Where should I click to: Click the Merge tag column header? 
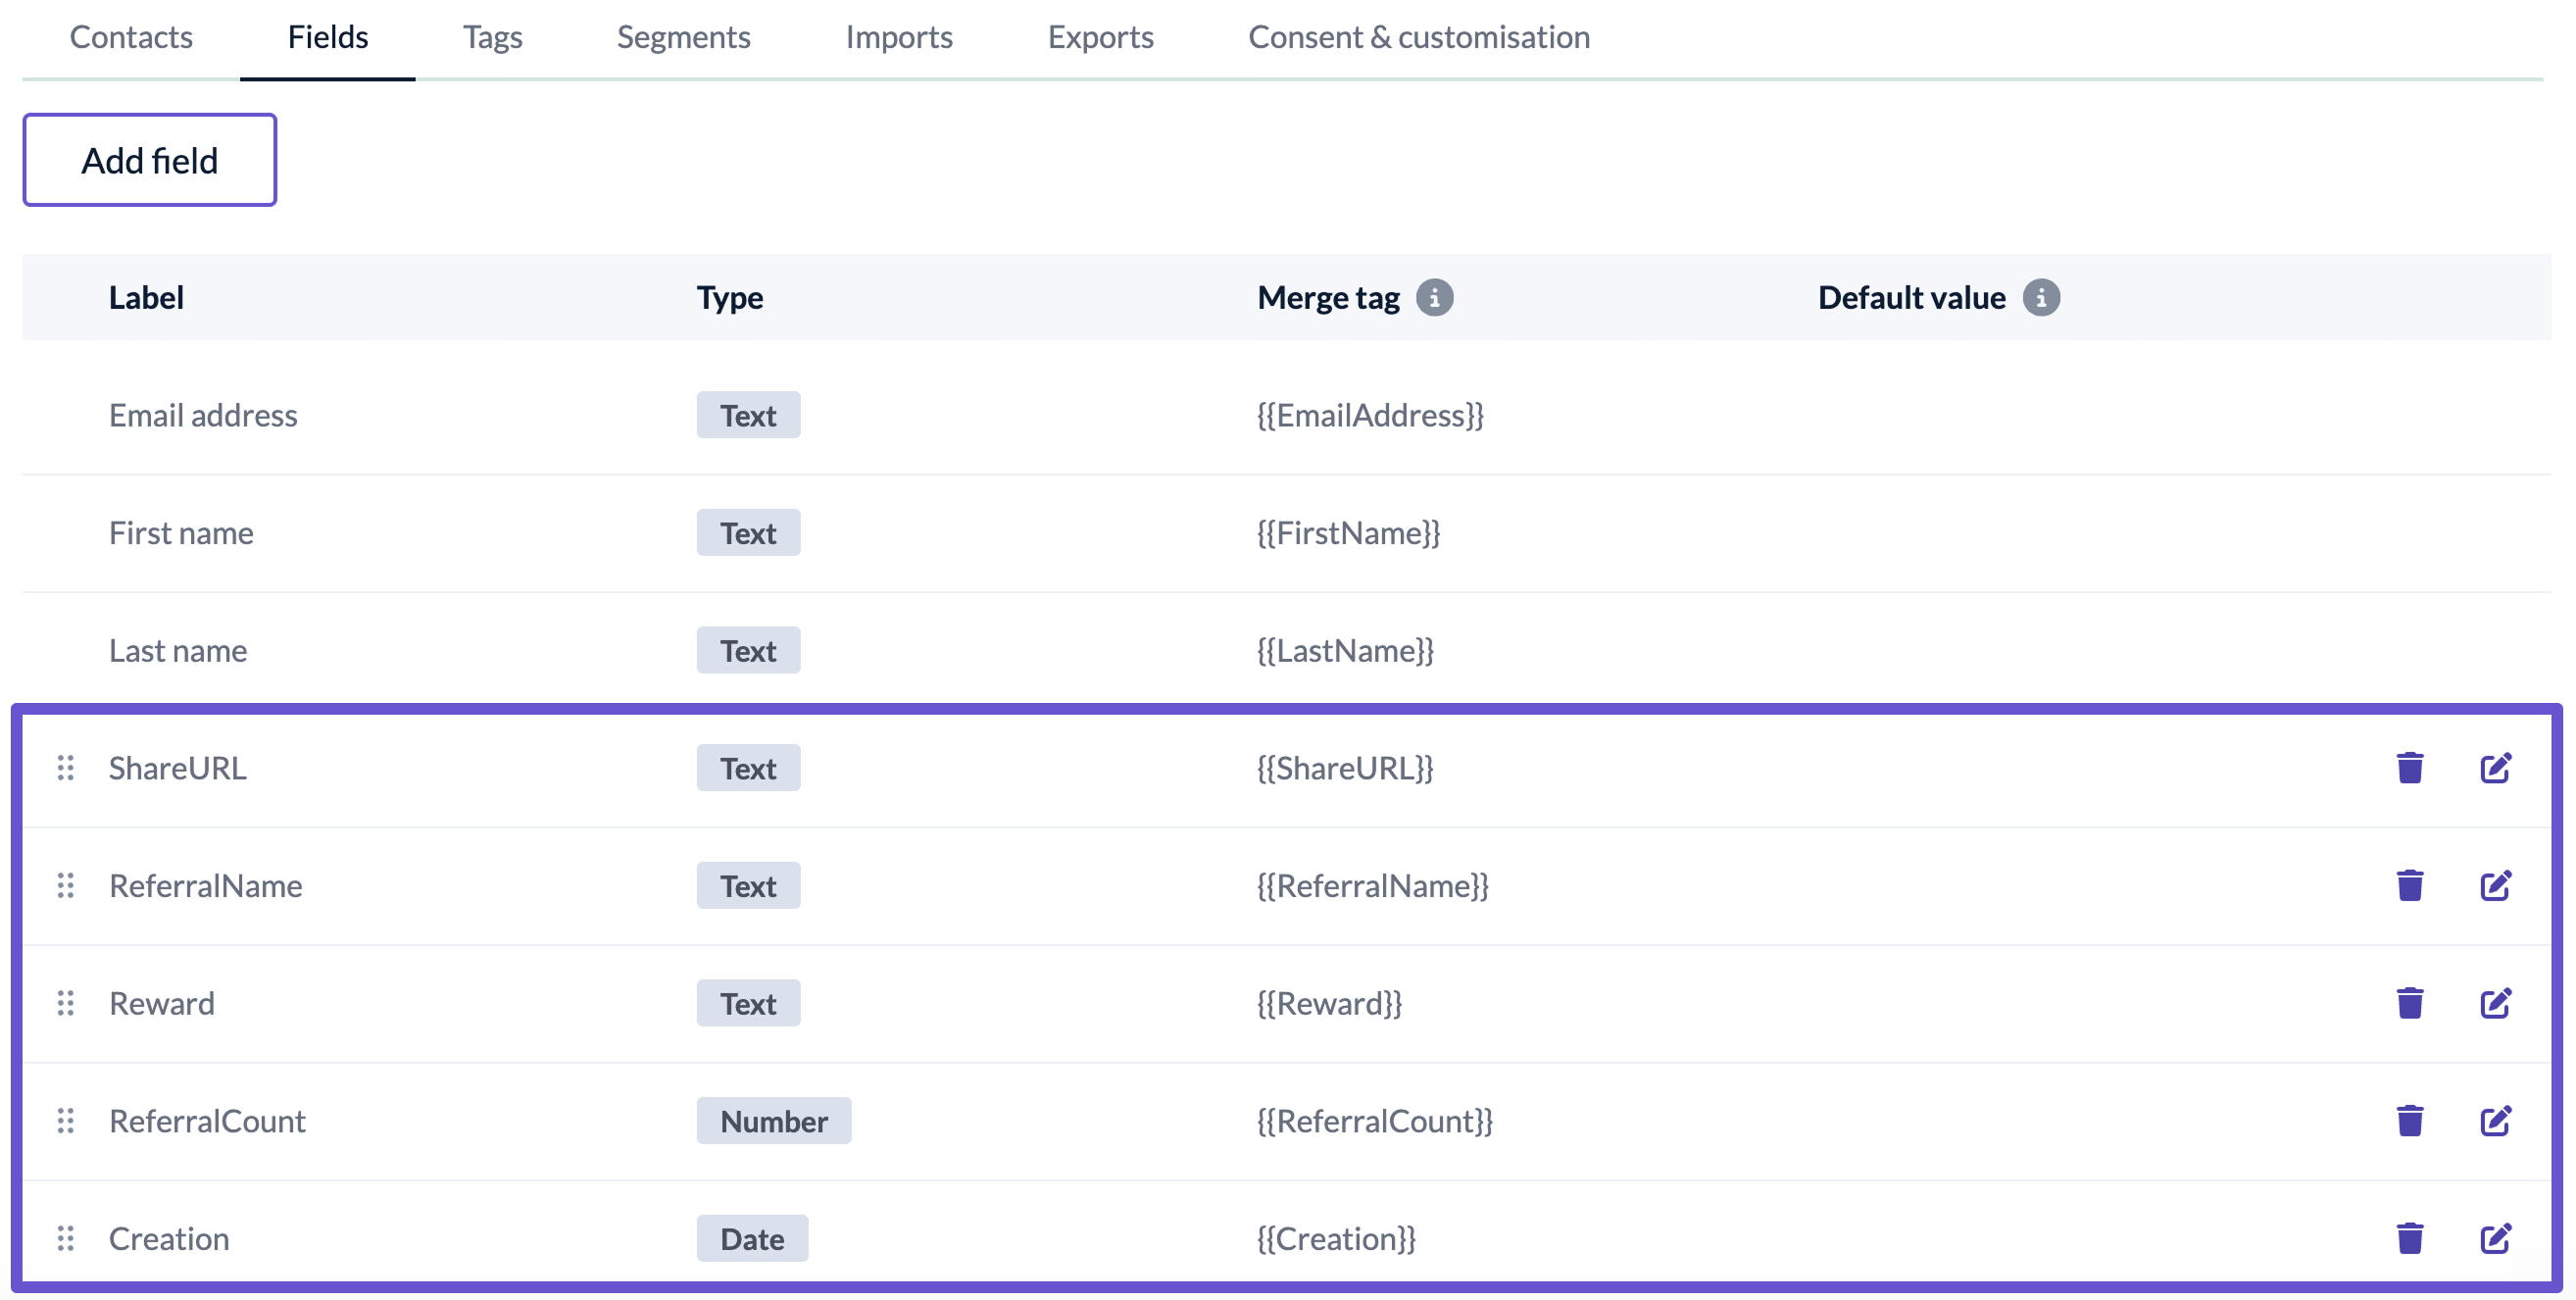(1328, 298)
